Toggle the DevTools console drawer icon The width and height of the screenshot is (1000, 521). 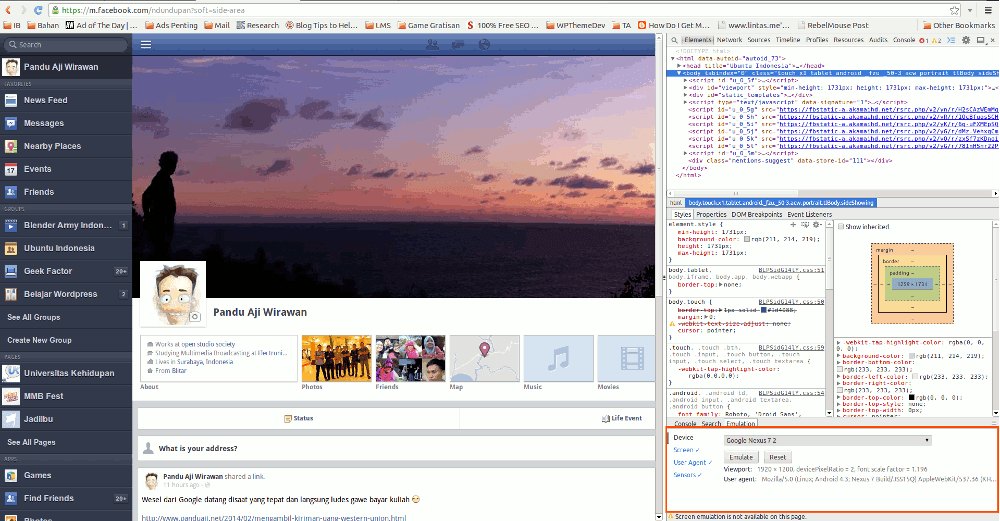pos(950,40)
